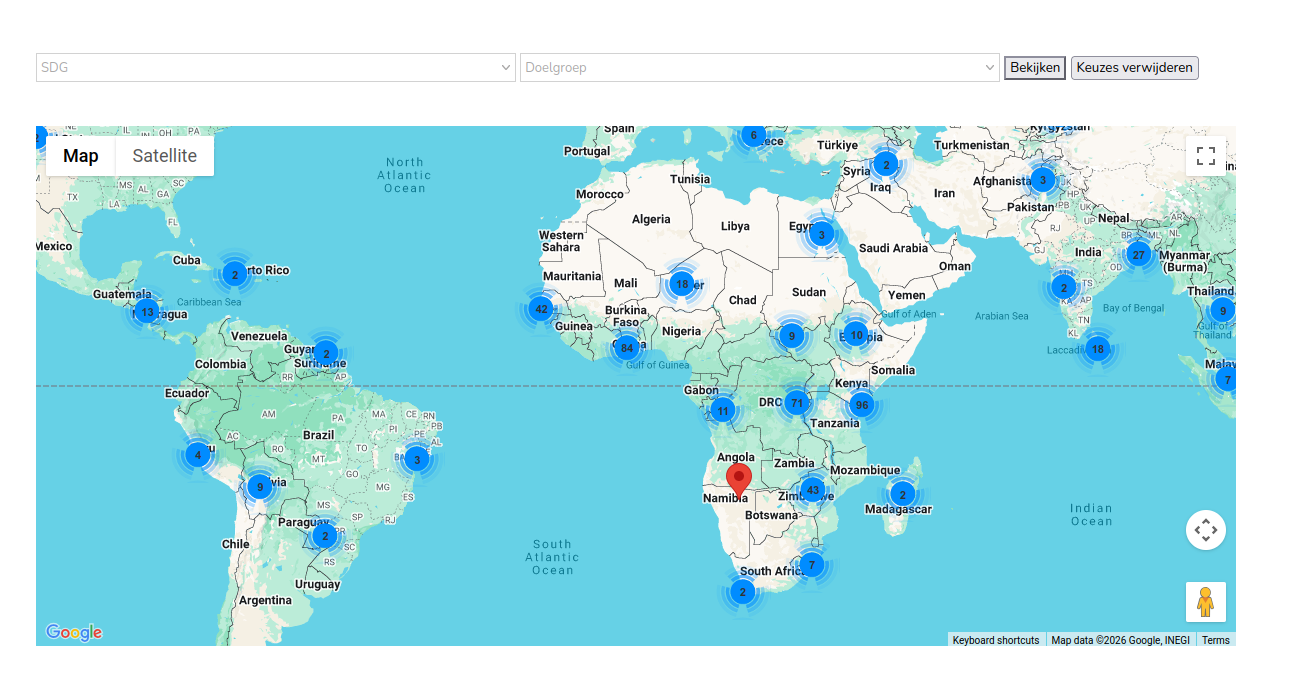Open the cluster marker with 2 near Syria

click(885, 165)
